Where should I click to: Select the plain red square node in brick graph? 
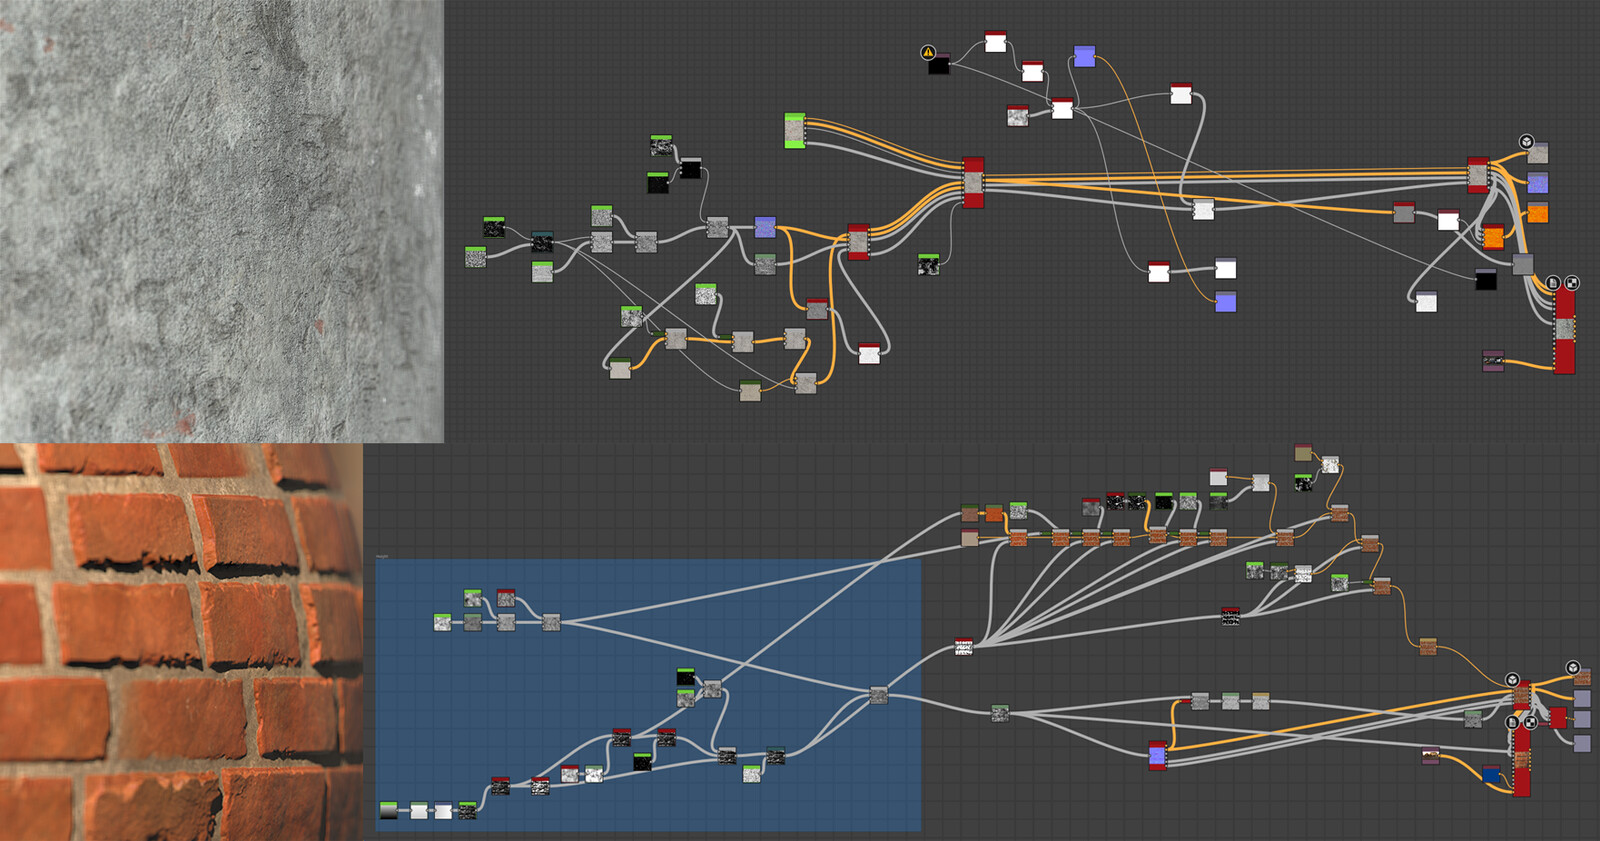tap(1558, 717)
